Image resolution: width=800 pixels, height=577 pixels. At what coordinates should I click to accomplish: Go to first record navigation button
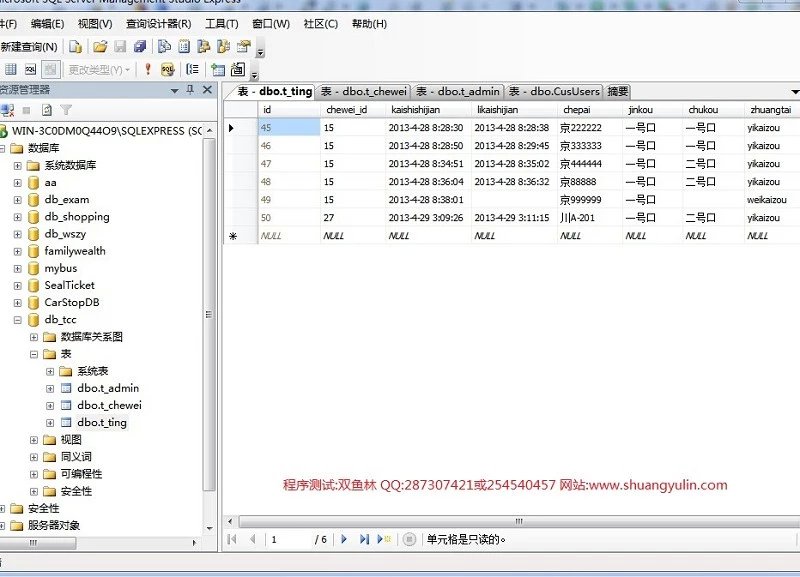click(232, 539)
